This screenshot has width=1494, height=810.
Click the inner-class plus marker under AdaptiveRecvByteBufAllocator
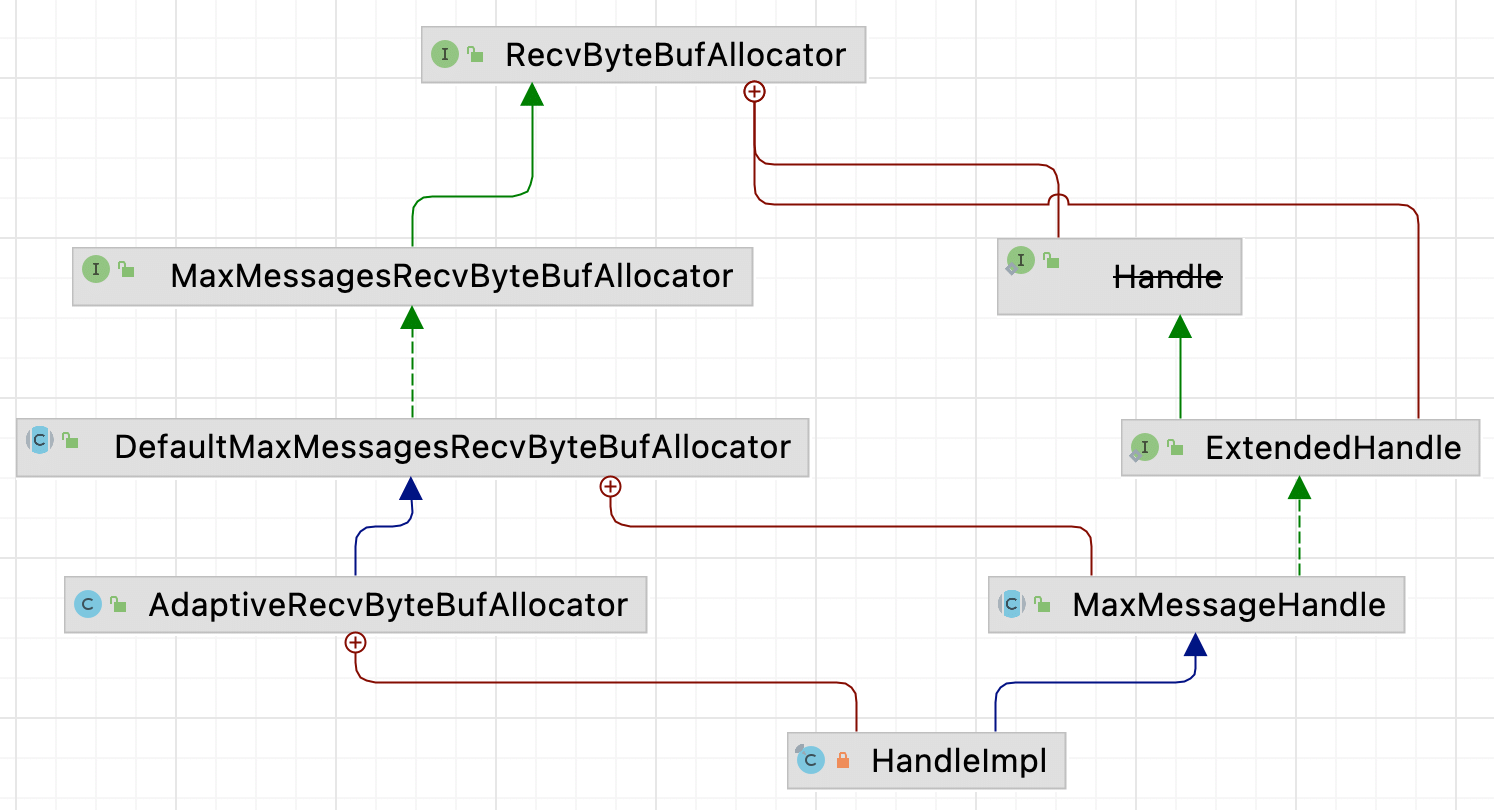coord(354,642)
